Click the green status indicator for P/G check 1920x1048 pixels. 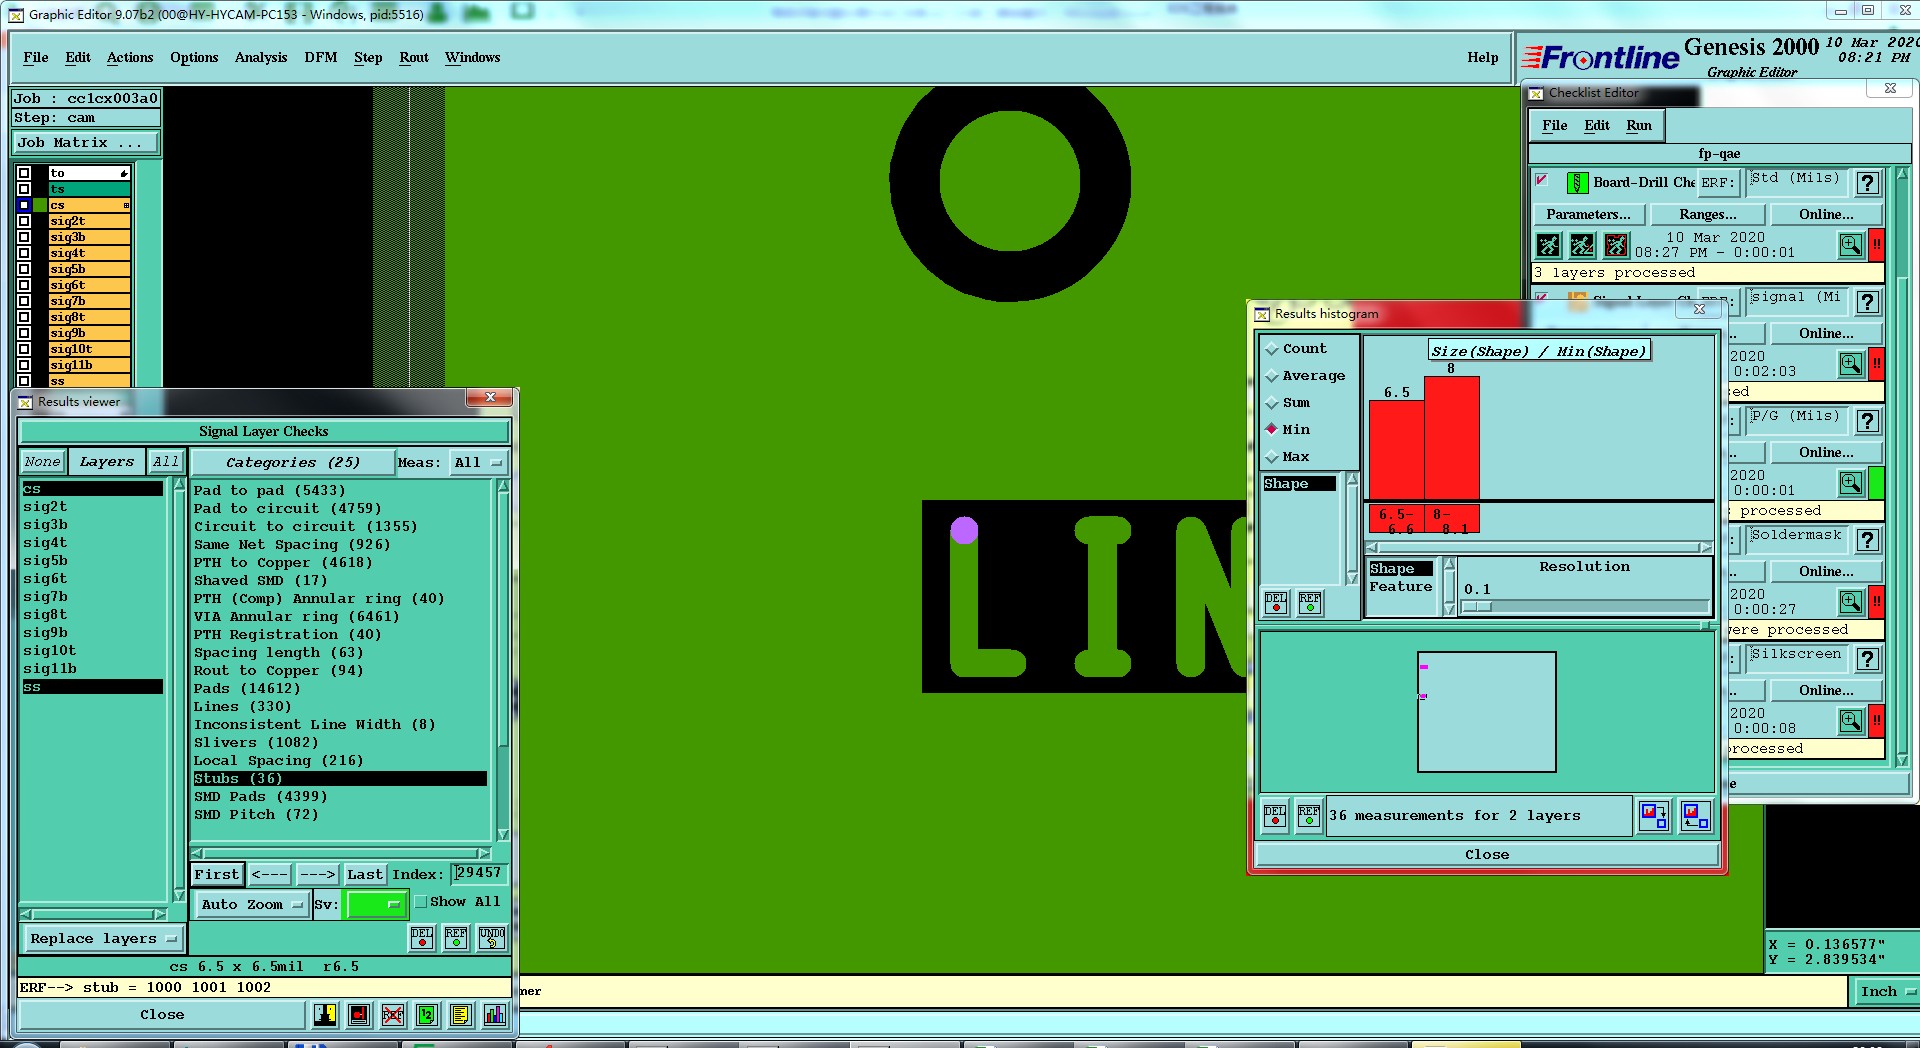(x=1877, y=482)
